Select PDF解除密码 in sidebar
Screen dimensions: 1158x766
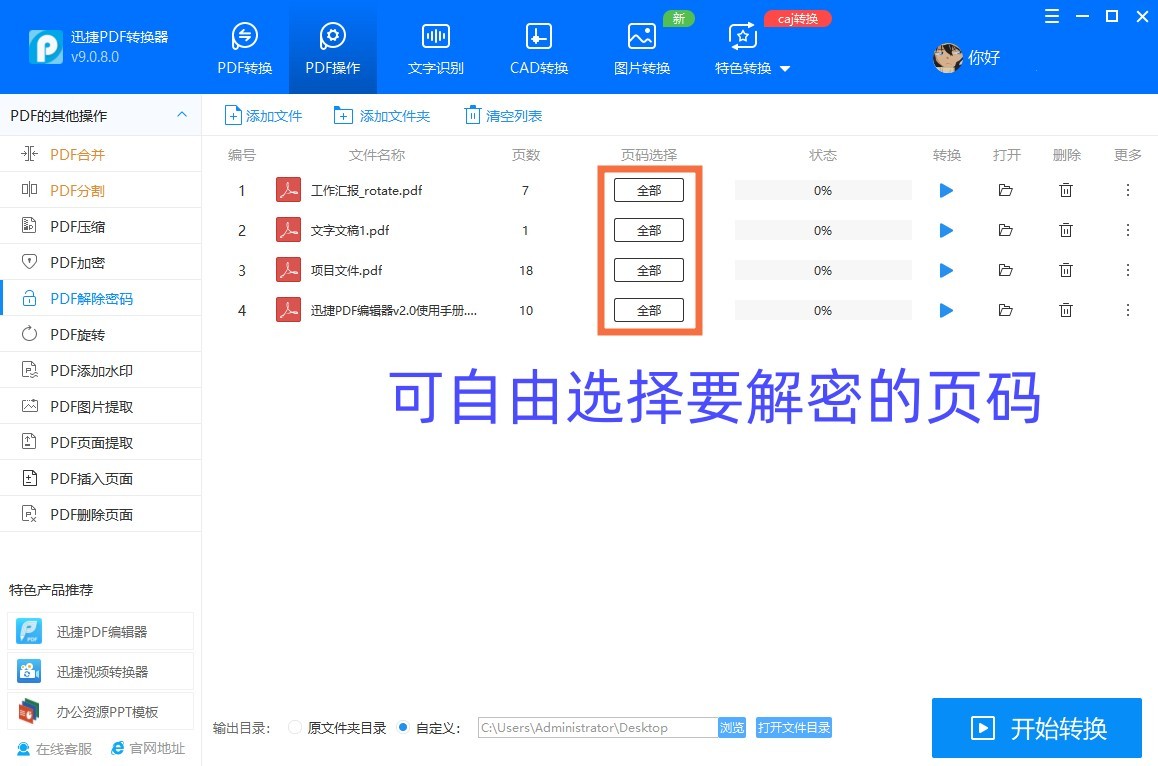pos(100,298)
